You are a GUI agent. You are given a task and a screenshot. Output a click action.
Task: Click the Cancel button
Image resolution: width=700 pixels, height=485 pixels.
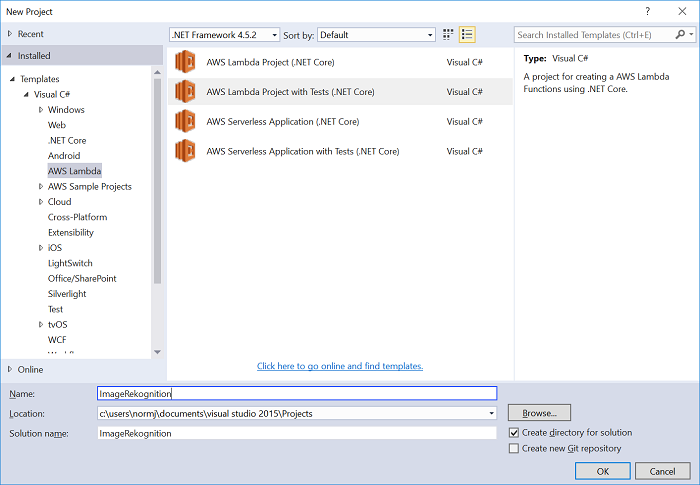point(662,471)
